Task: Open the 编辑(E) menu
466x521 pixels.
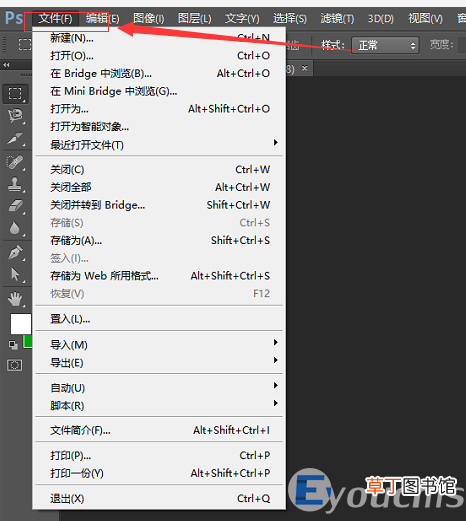Action: [102, 18]
